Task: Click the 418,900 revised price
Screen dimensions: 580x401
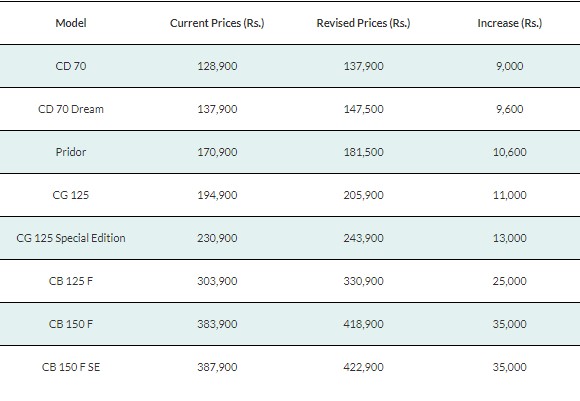Action: click(363, 324)
